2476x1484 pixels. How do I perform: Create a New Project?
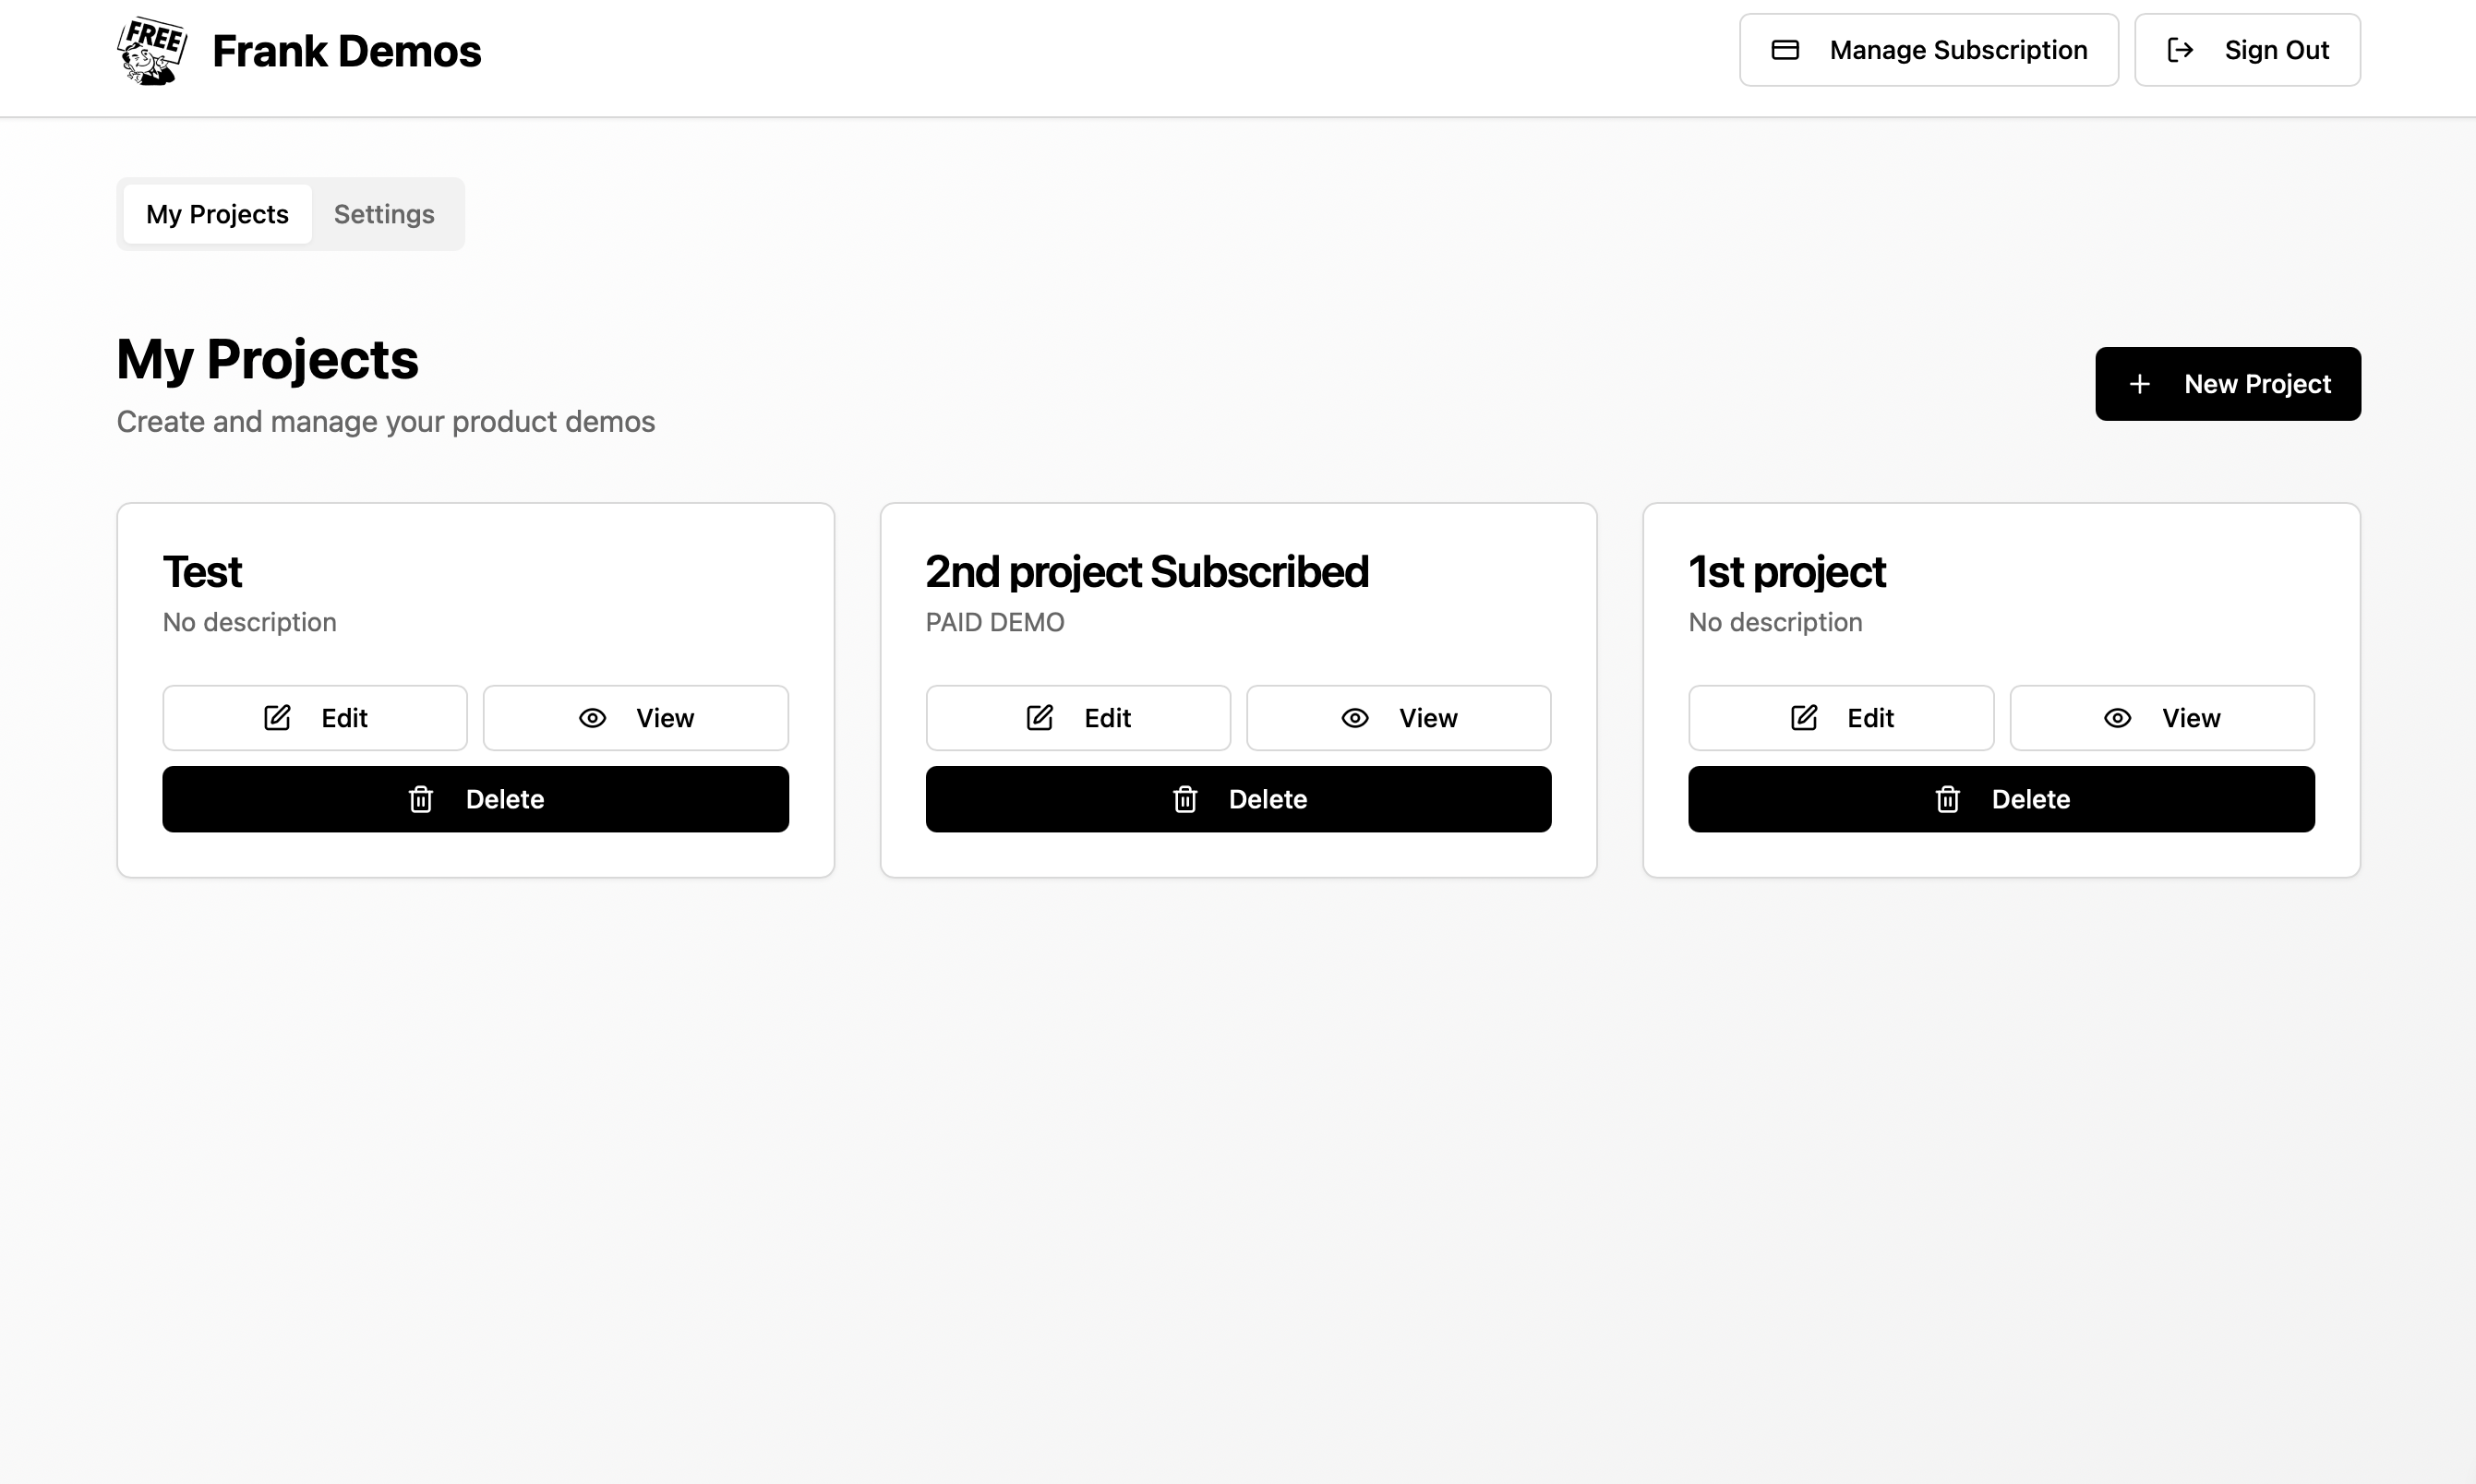point(2228,384)
